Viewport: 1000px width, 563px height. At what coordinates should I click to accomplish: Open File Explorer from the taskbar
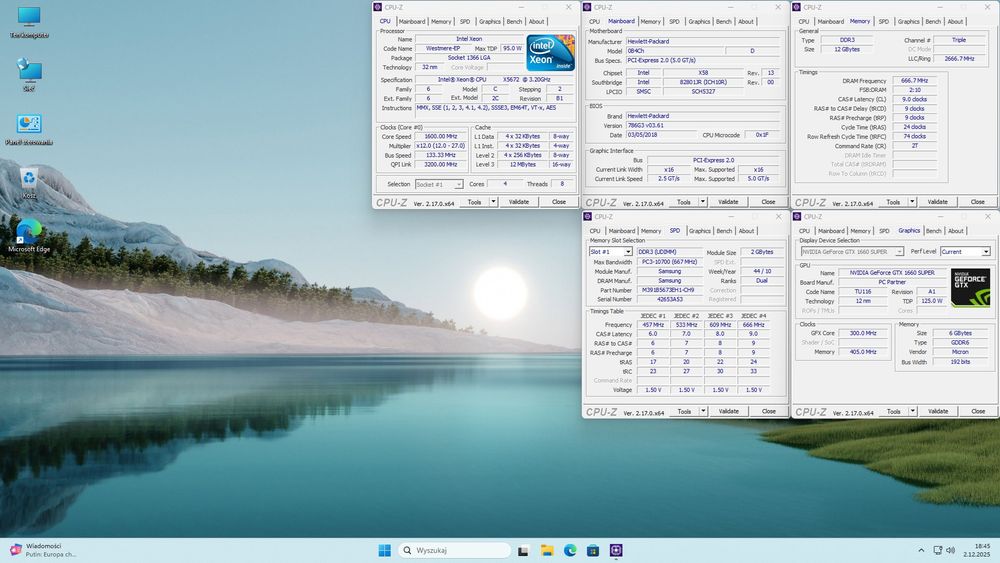click(x=547, y=551)
